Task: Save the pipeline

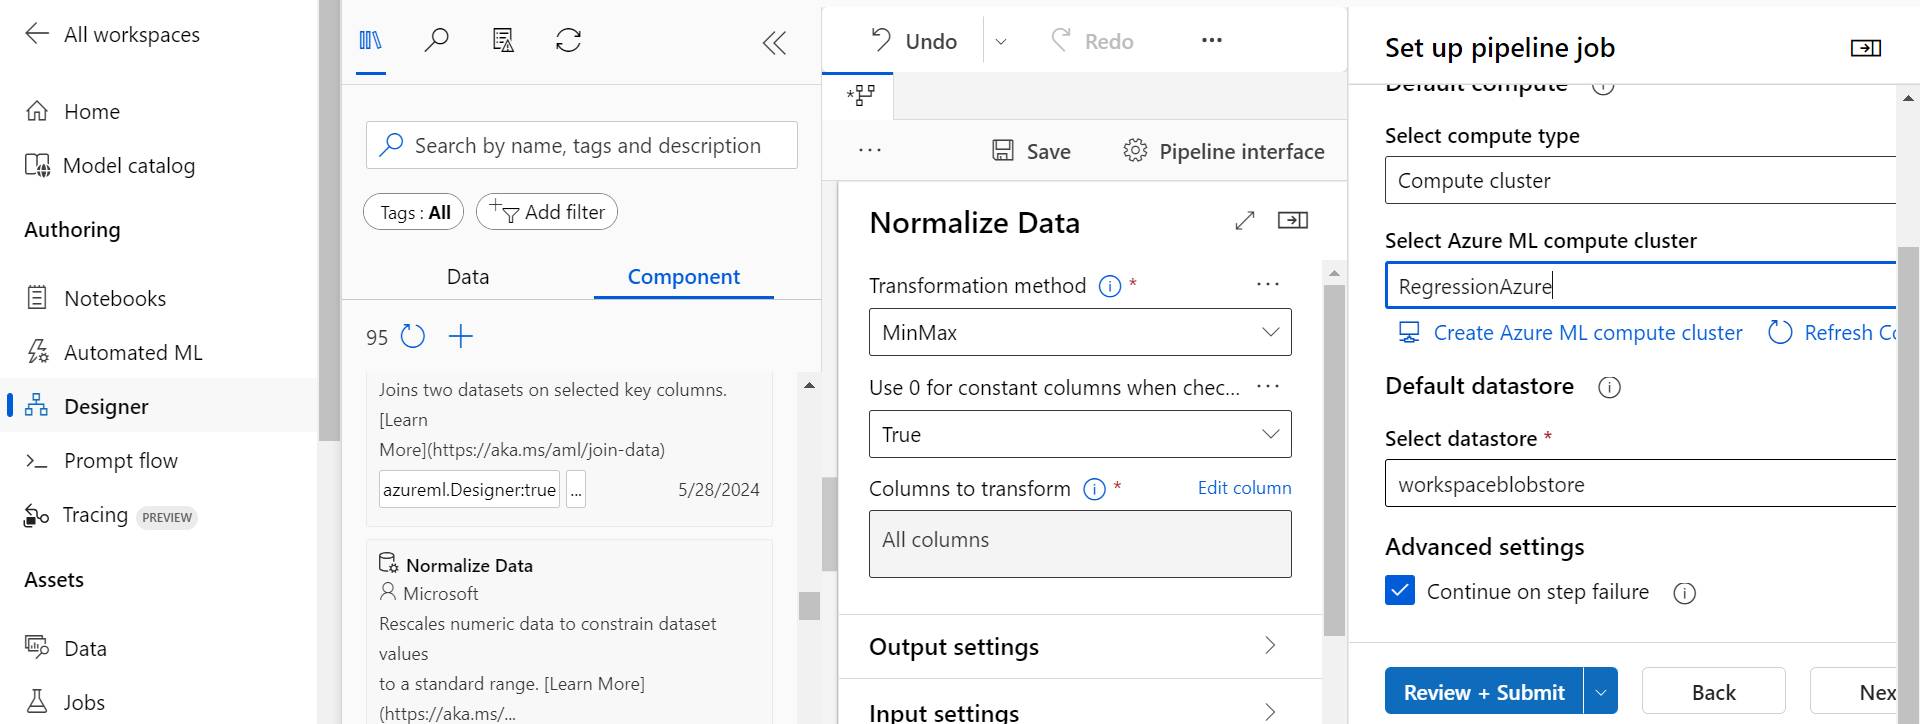Action: pyautogui.click(x=1031, y=151)
